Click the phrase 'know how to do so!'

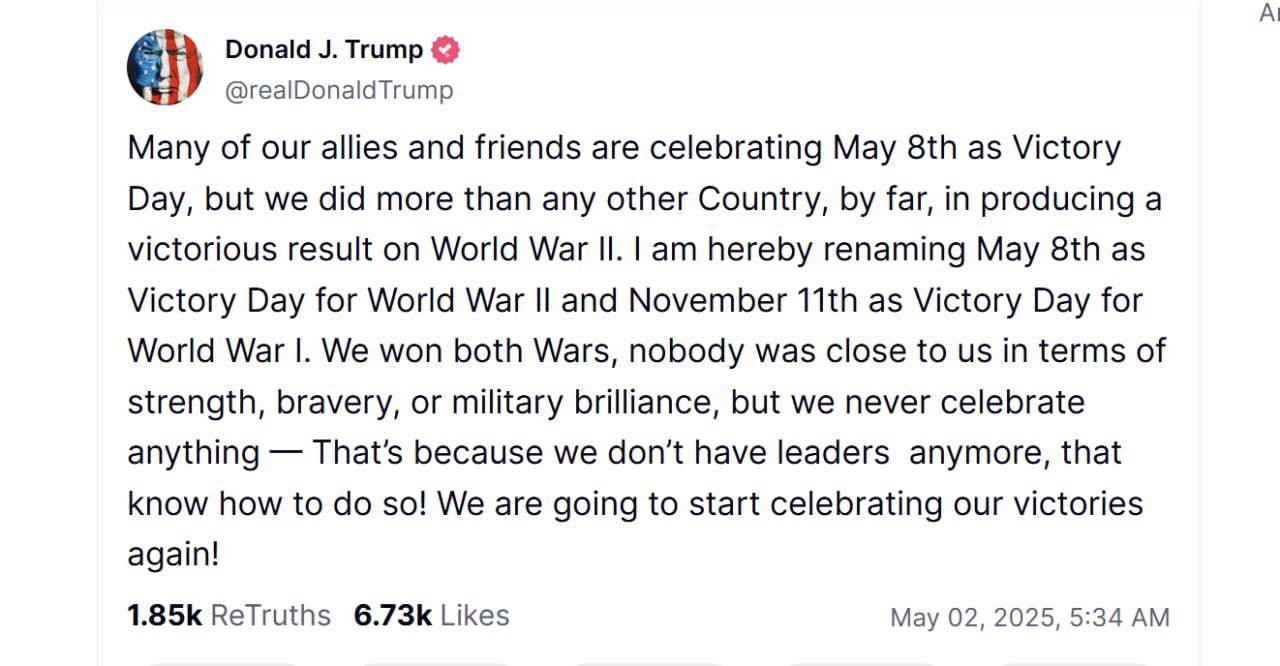point(278,503)
